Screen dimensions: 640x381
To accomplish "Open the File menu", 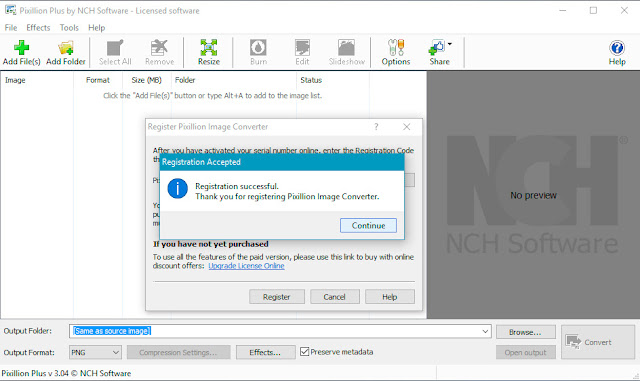I will [11, 28].
